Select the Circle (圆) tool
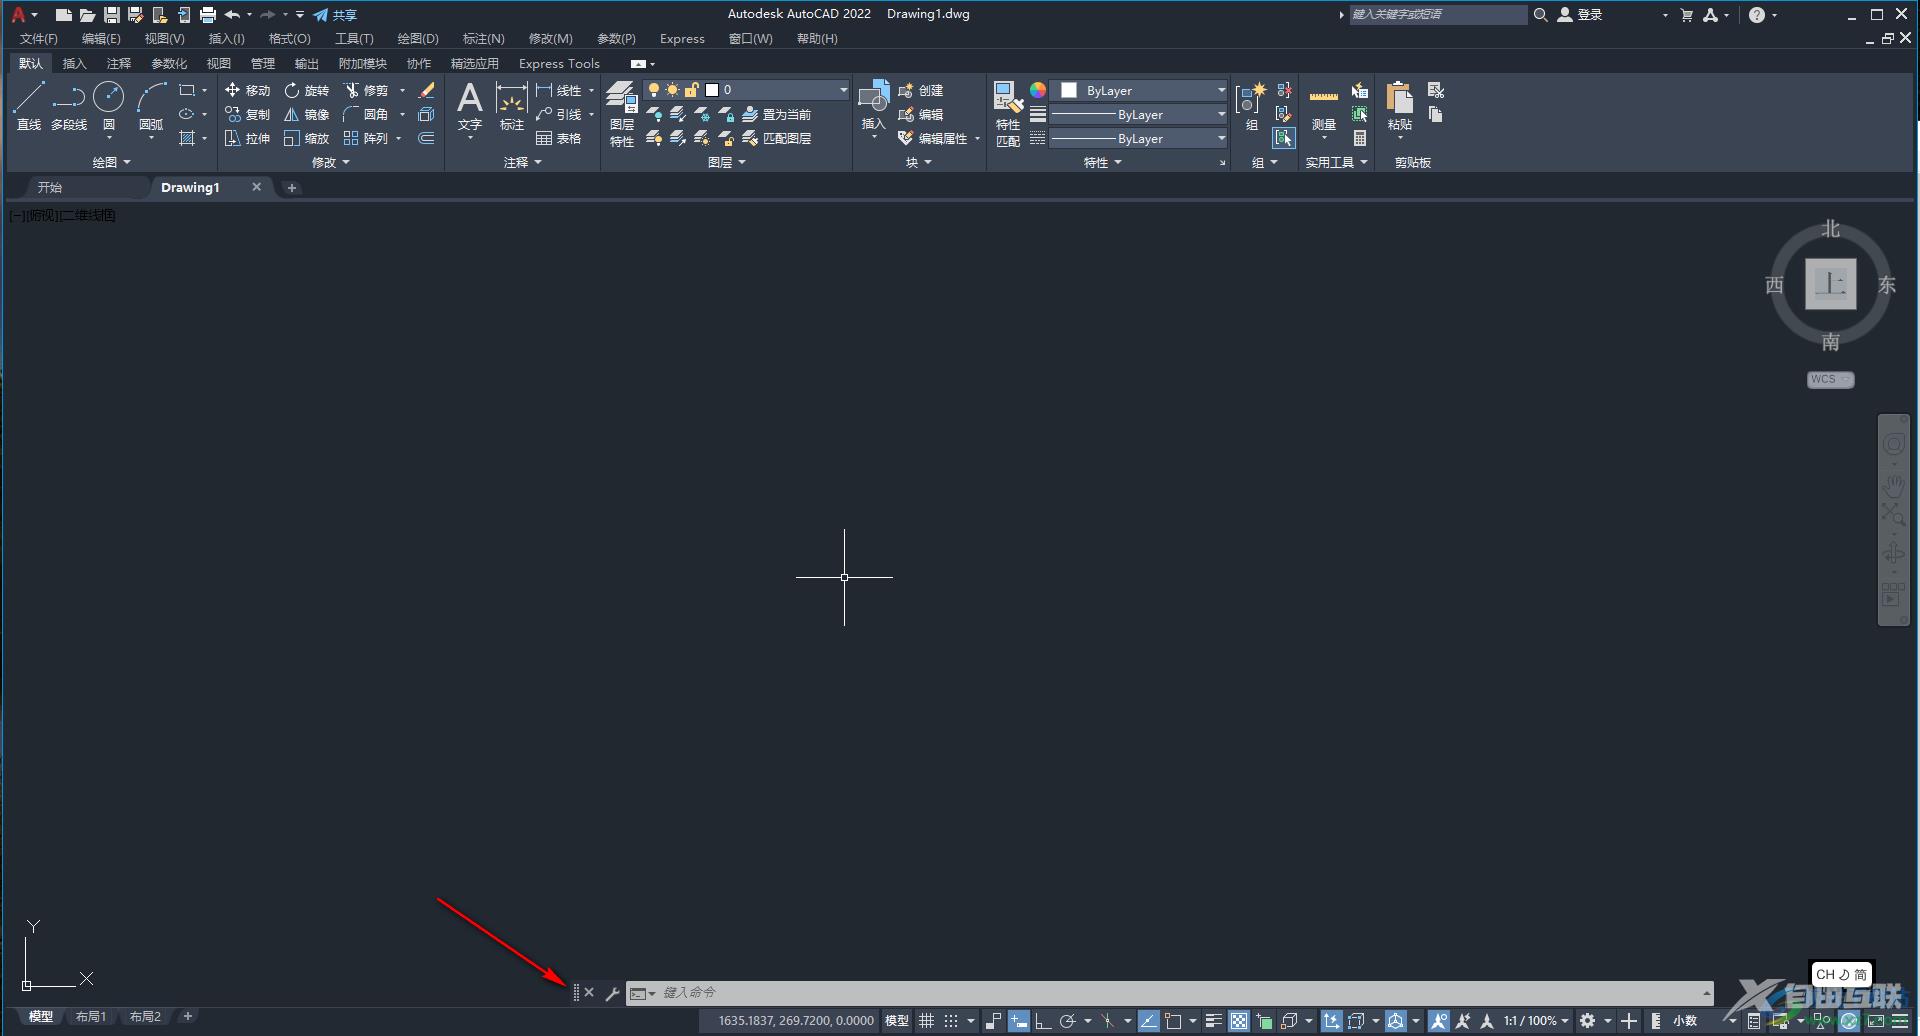 coord(108,106)
